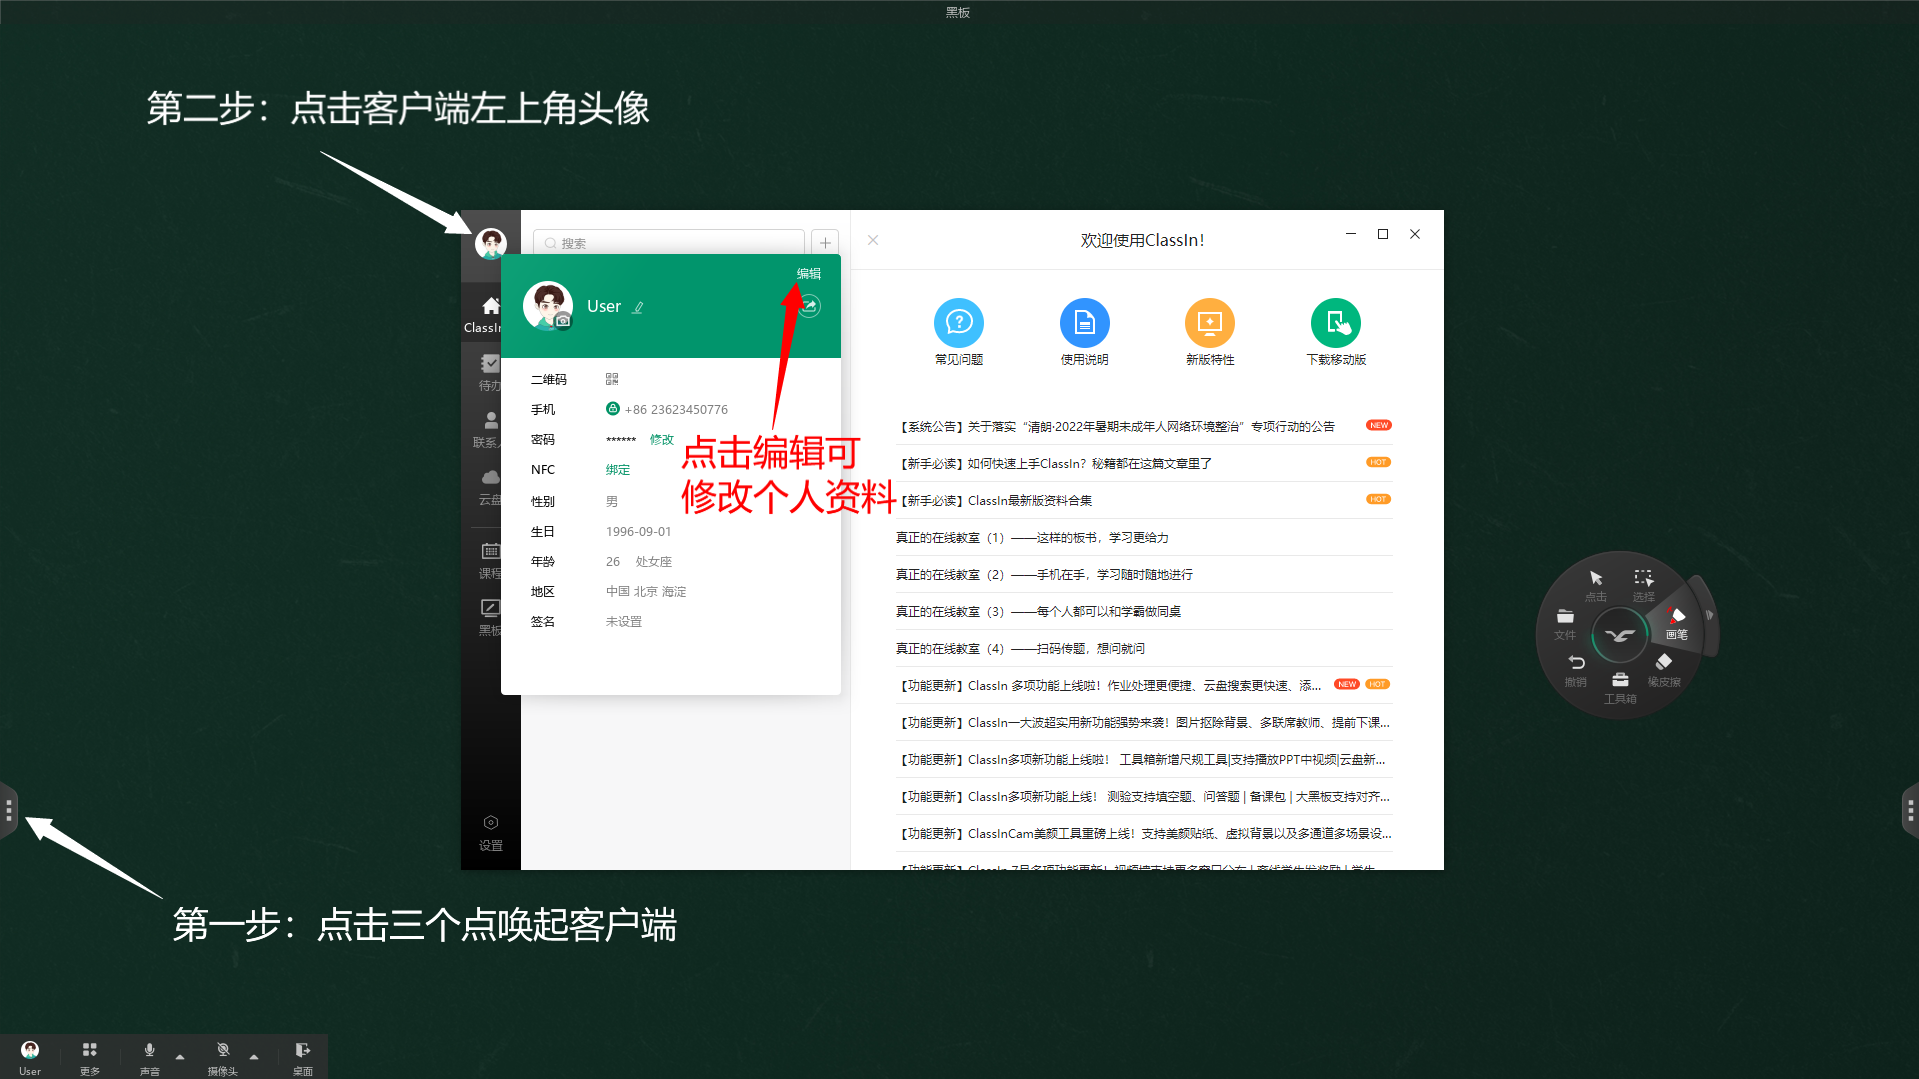The height and width of the screenshot is (1079, 1919).
Task: Close the welcome panel with X beside title
Action: [x=873, y=240]
